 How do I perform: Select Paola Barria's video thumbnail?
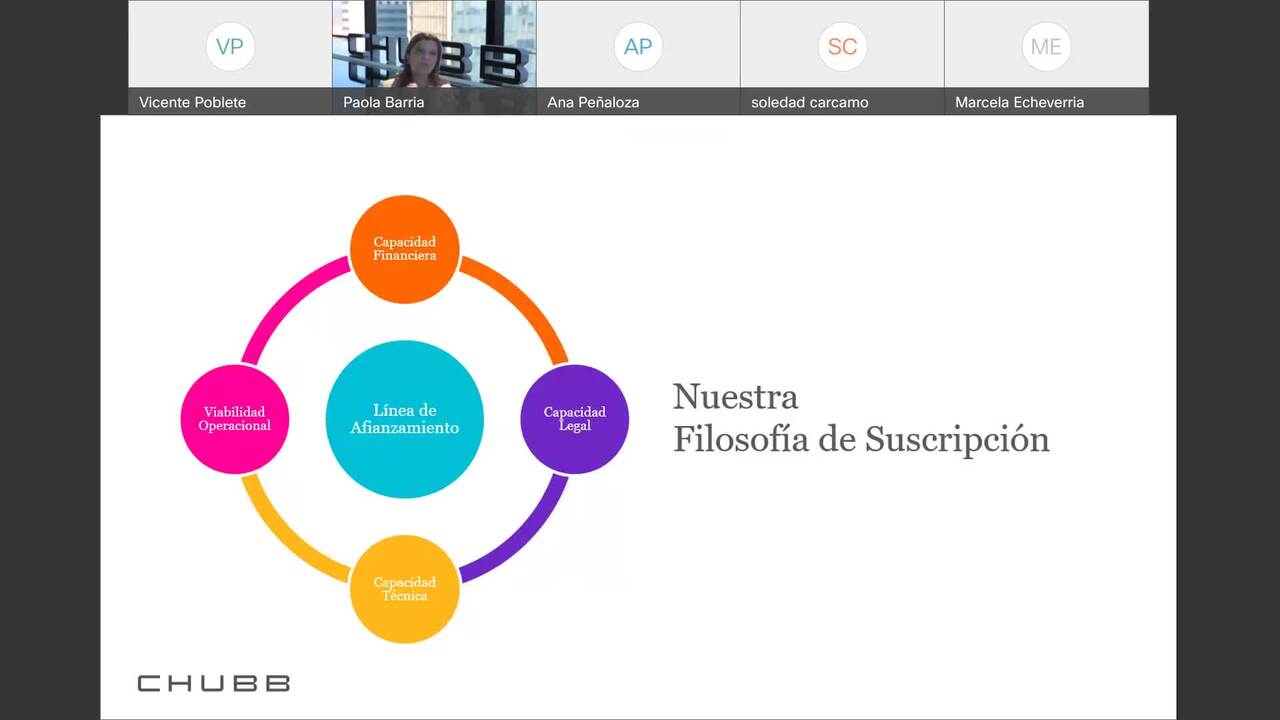(434, 45)
